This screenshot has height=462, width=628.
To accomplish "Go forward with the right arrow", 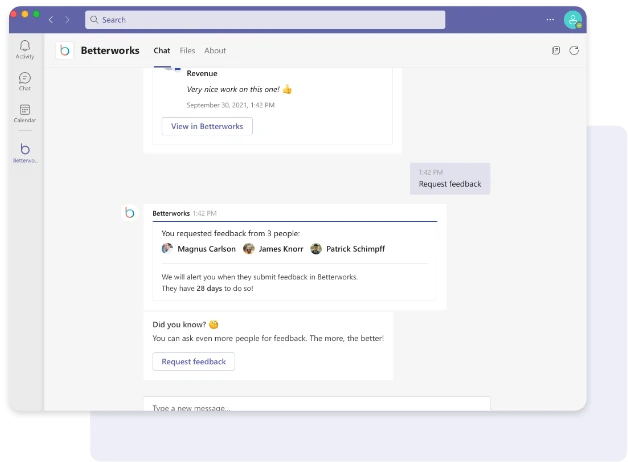I will (x=69, y=19).
